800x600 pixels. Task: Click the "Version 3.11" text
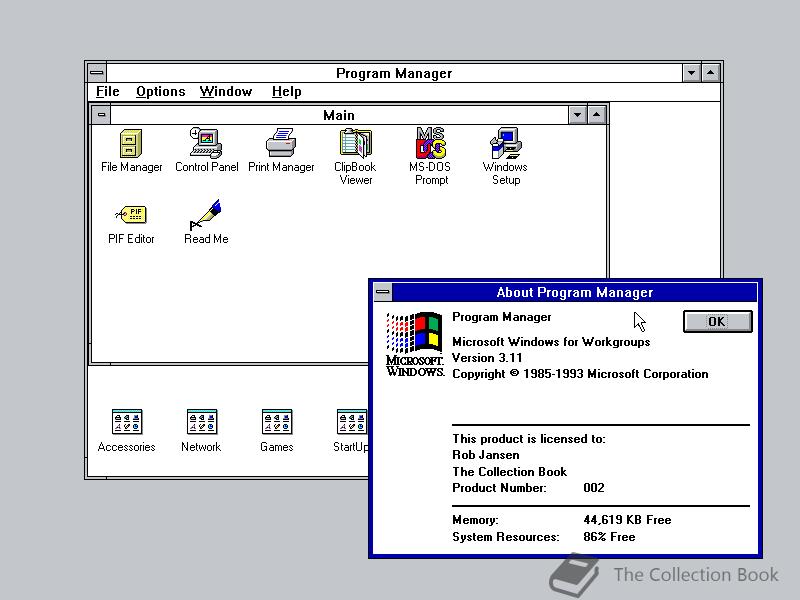(487, 358)
